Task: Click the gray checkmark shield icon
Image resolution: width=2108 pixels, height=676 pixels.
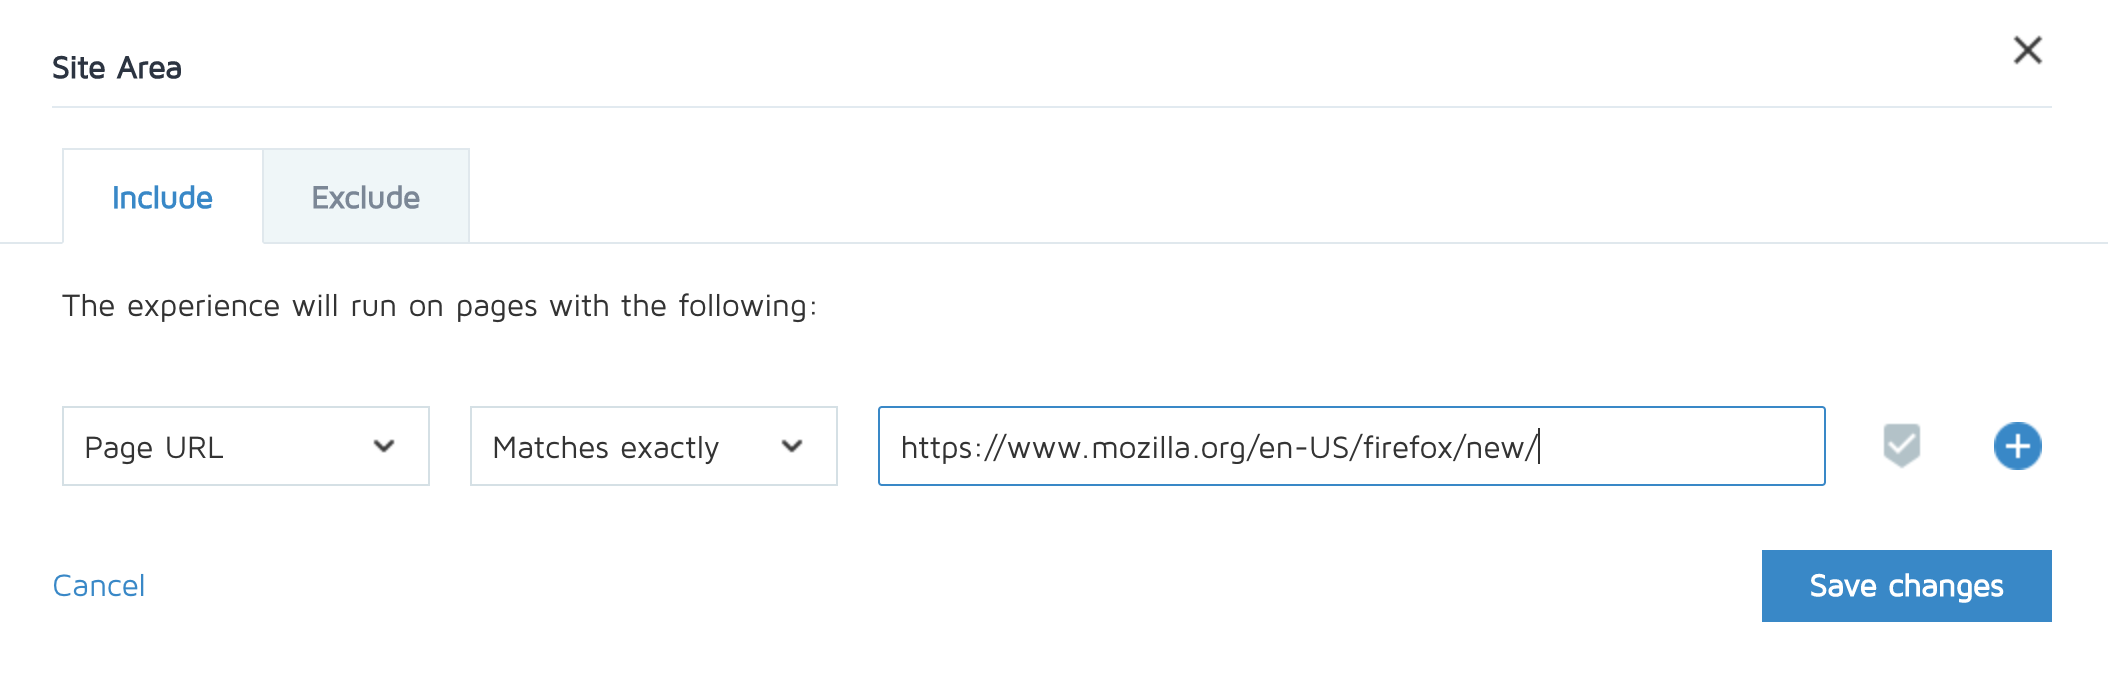Action: (1901, 446)
